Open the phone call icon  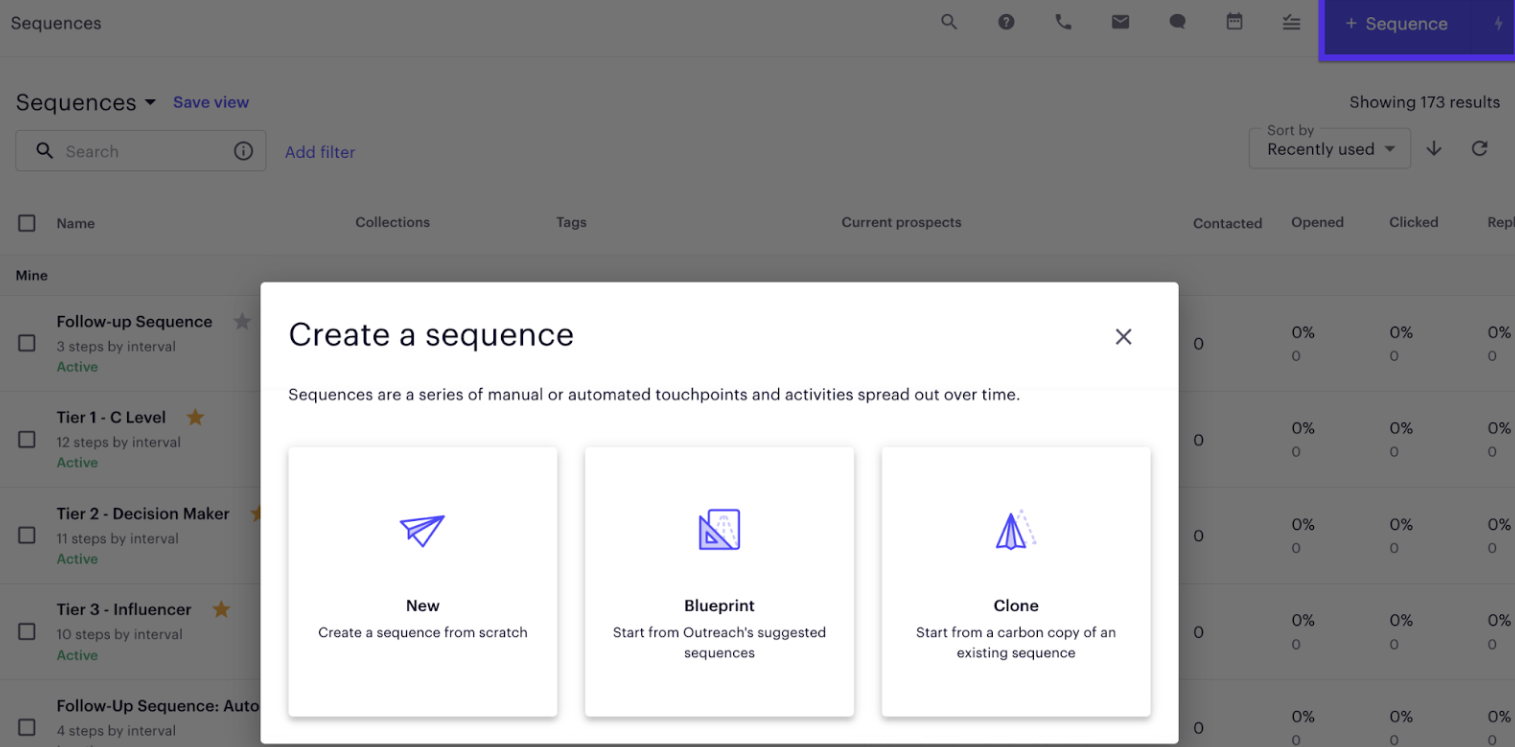point(1063,21)
